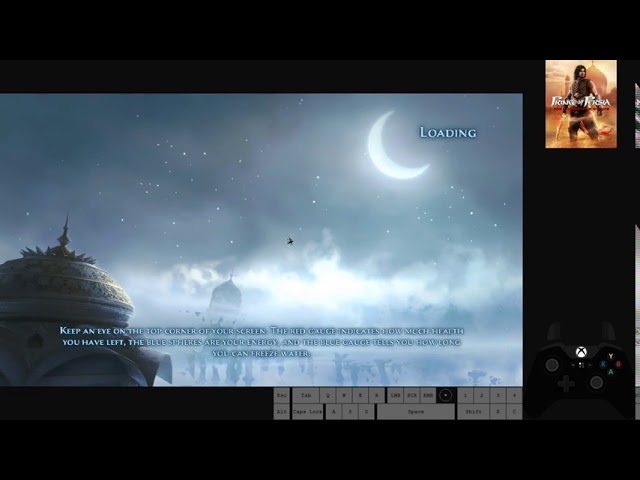Click the S key on keyboard overlay

(350, 411)
